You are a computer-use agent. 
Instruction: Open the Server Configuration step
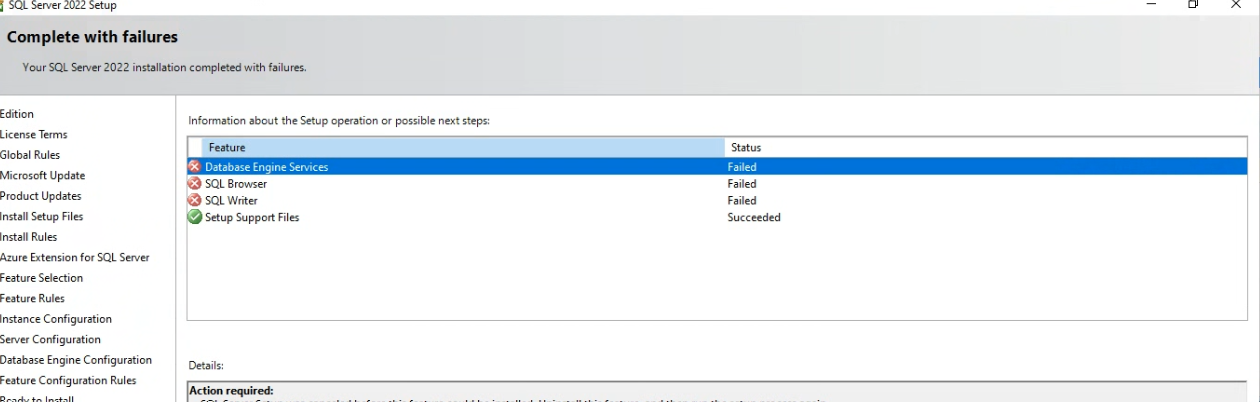(51, 339)
